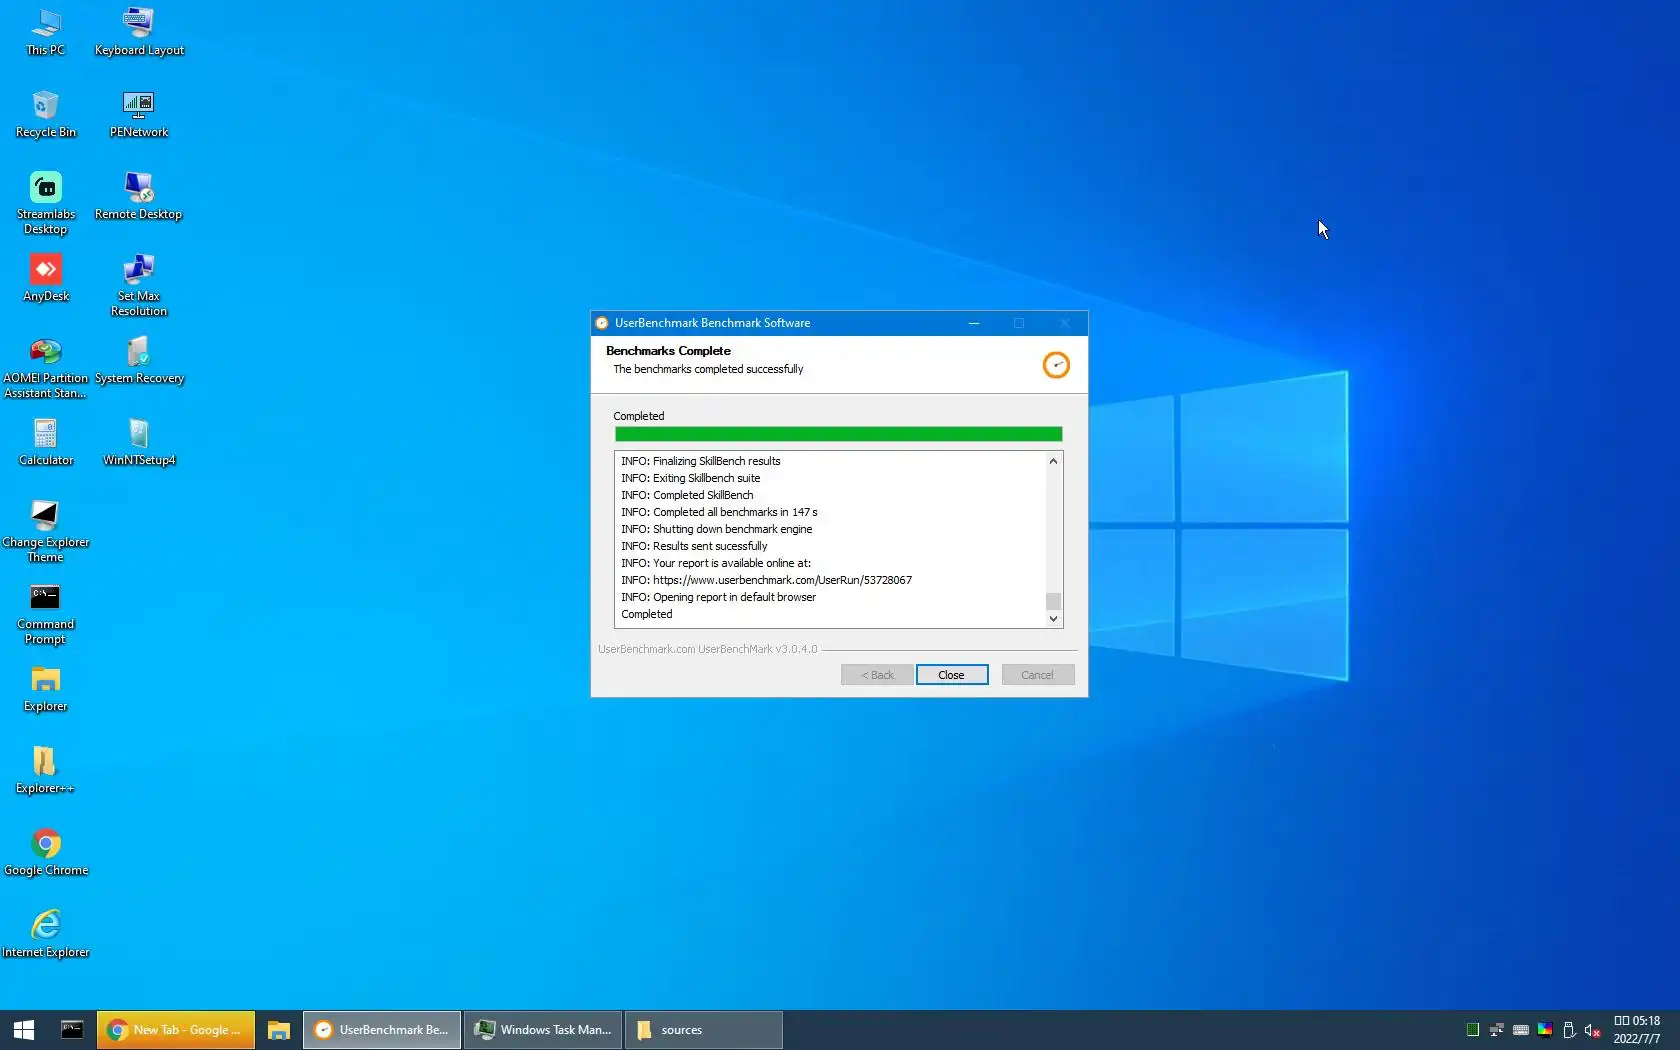The height and width of the screenshot is (1050, 1680).
Task: Click 'INFO: Opening report in default browser'
Action: (x=718, y=597)
